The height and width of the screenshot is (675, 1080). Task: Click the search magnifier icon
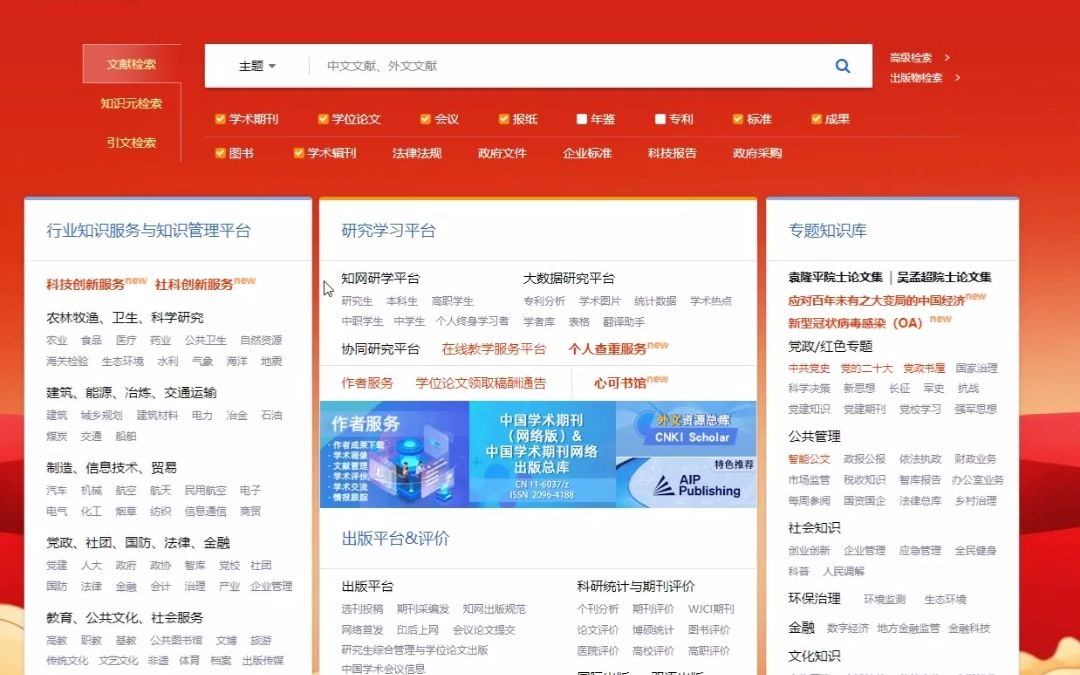point(843,64)
